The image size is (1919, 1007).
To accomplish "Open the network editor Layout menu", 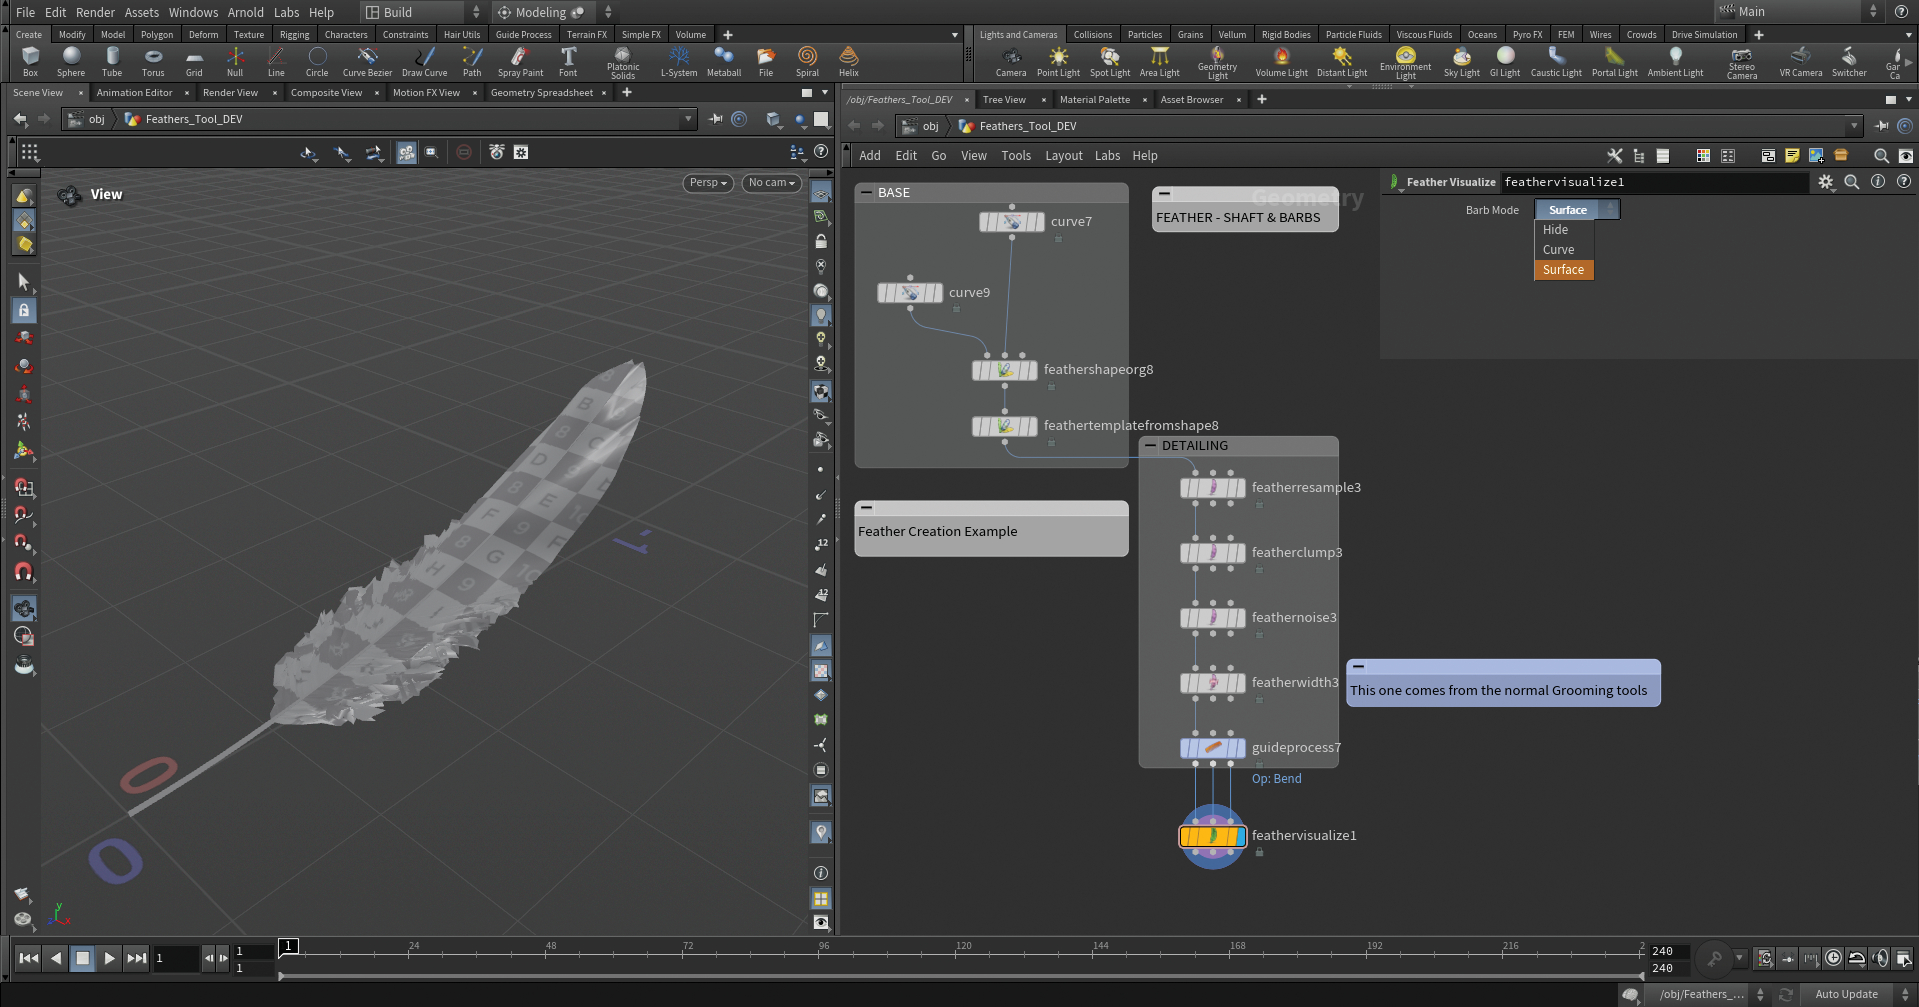I will (1064, 156).
